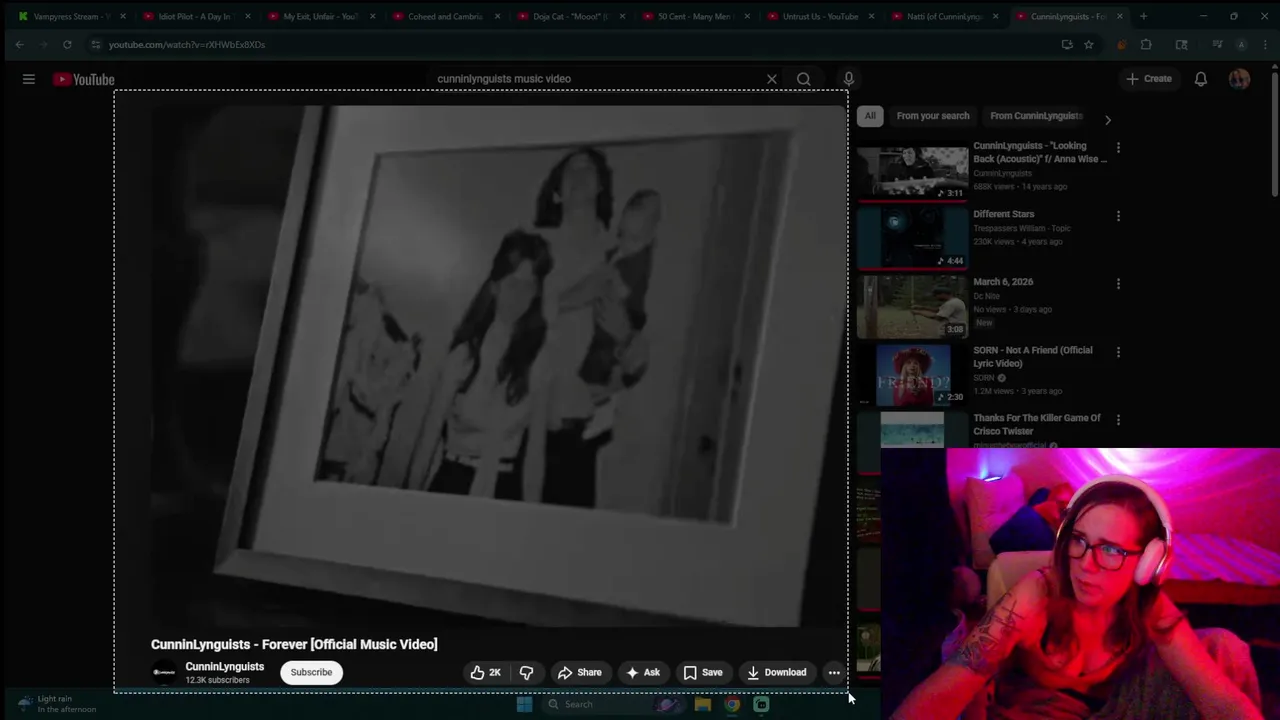Dislike the video with the thumbs-down
The width and height of the screenshot is (1280, 720).
(x=526, y=673)
